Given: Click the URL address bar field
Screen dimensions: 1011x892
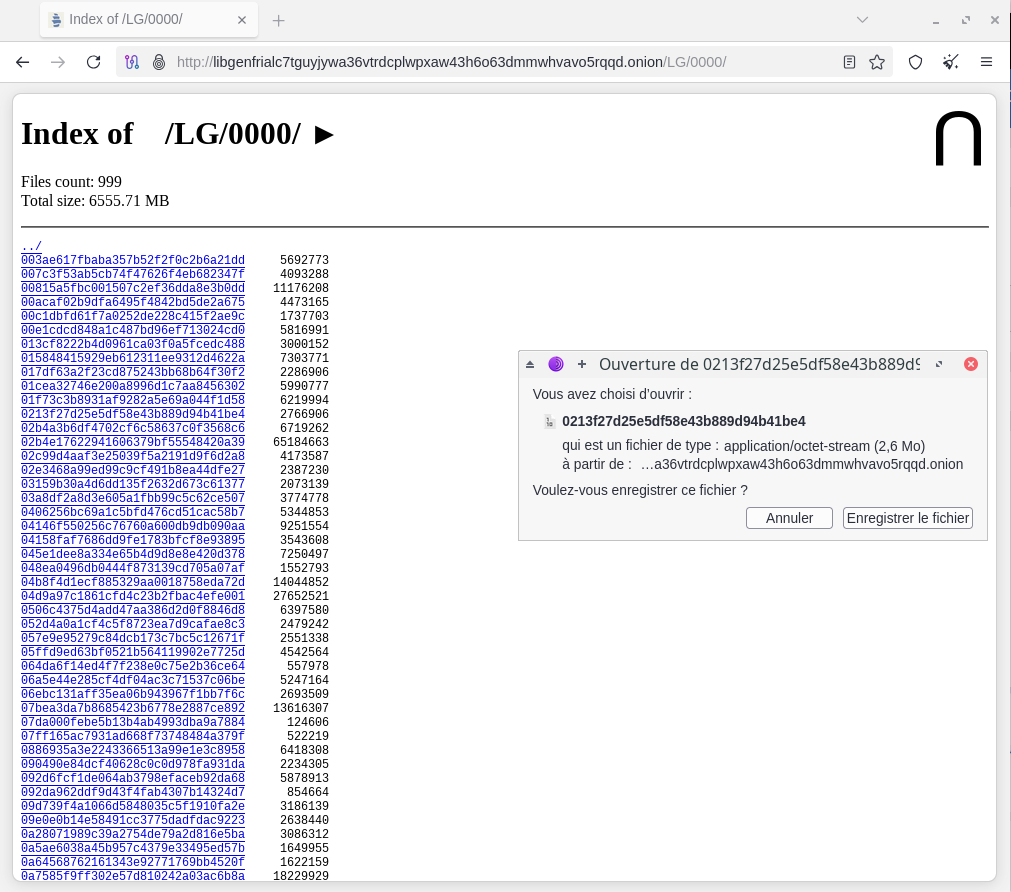Looking at the screenshot, I should pyautogui.click(x=500, y=62).
